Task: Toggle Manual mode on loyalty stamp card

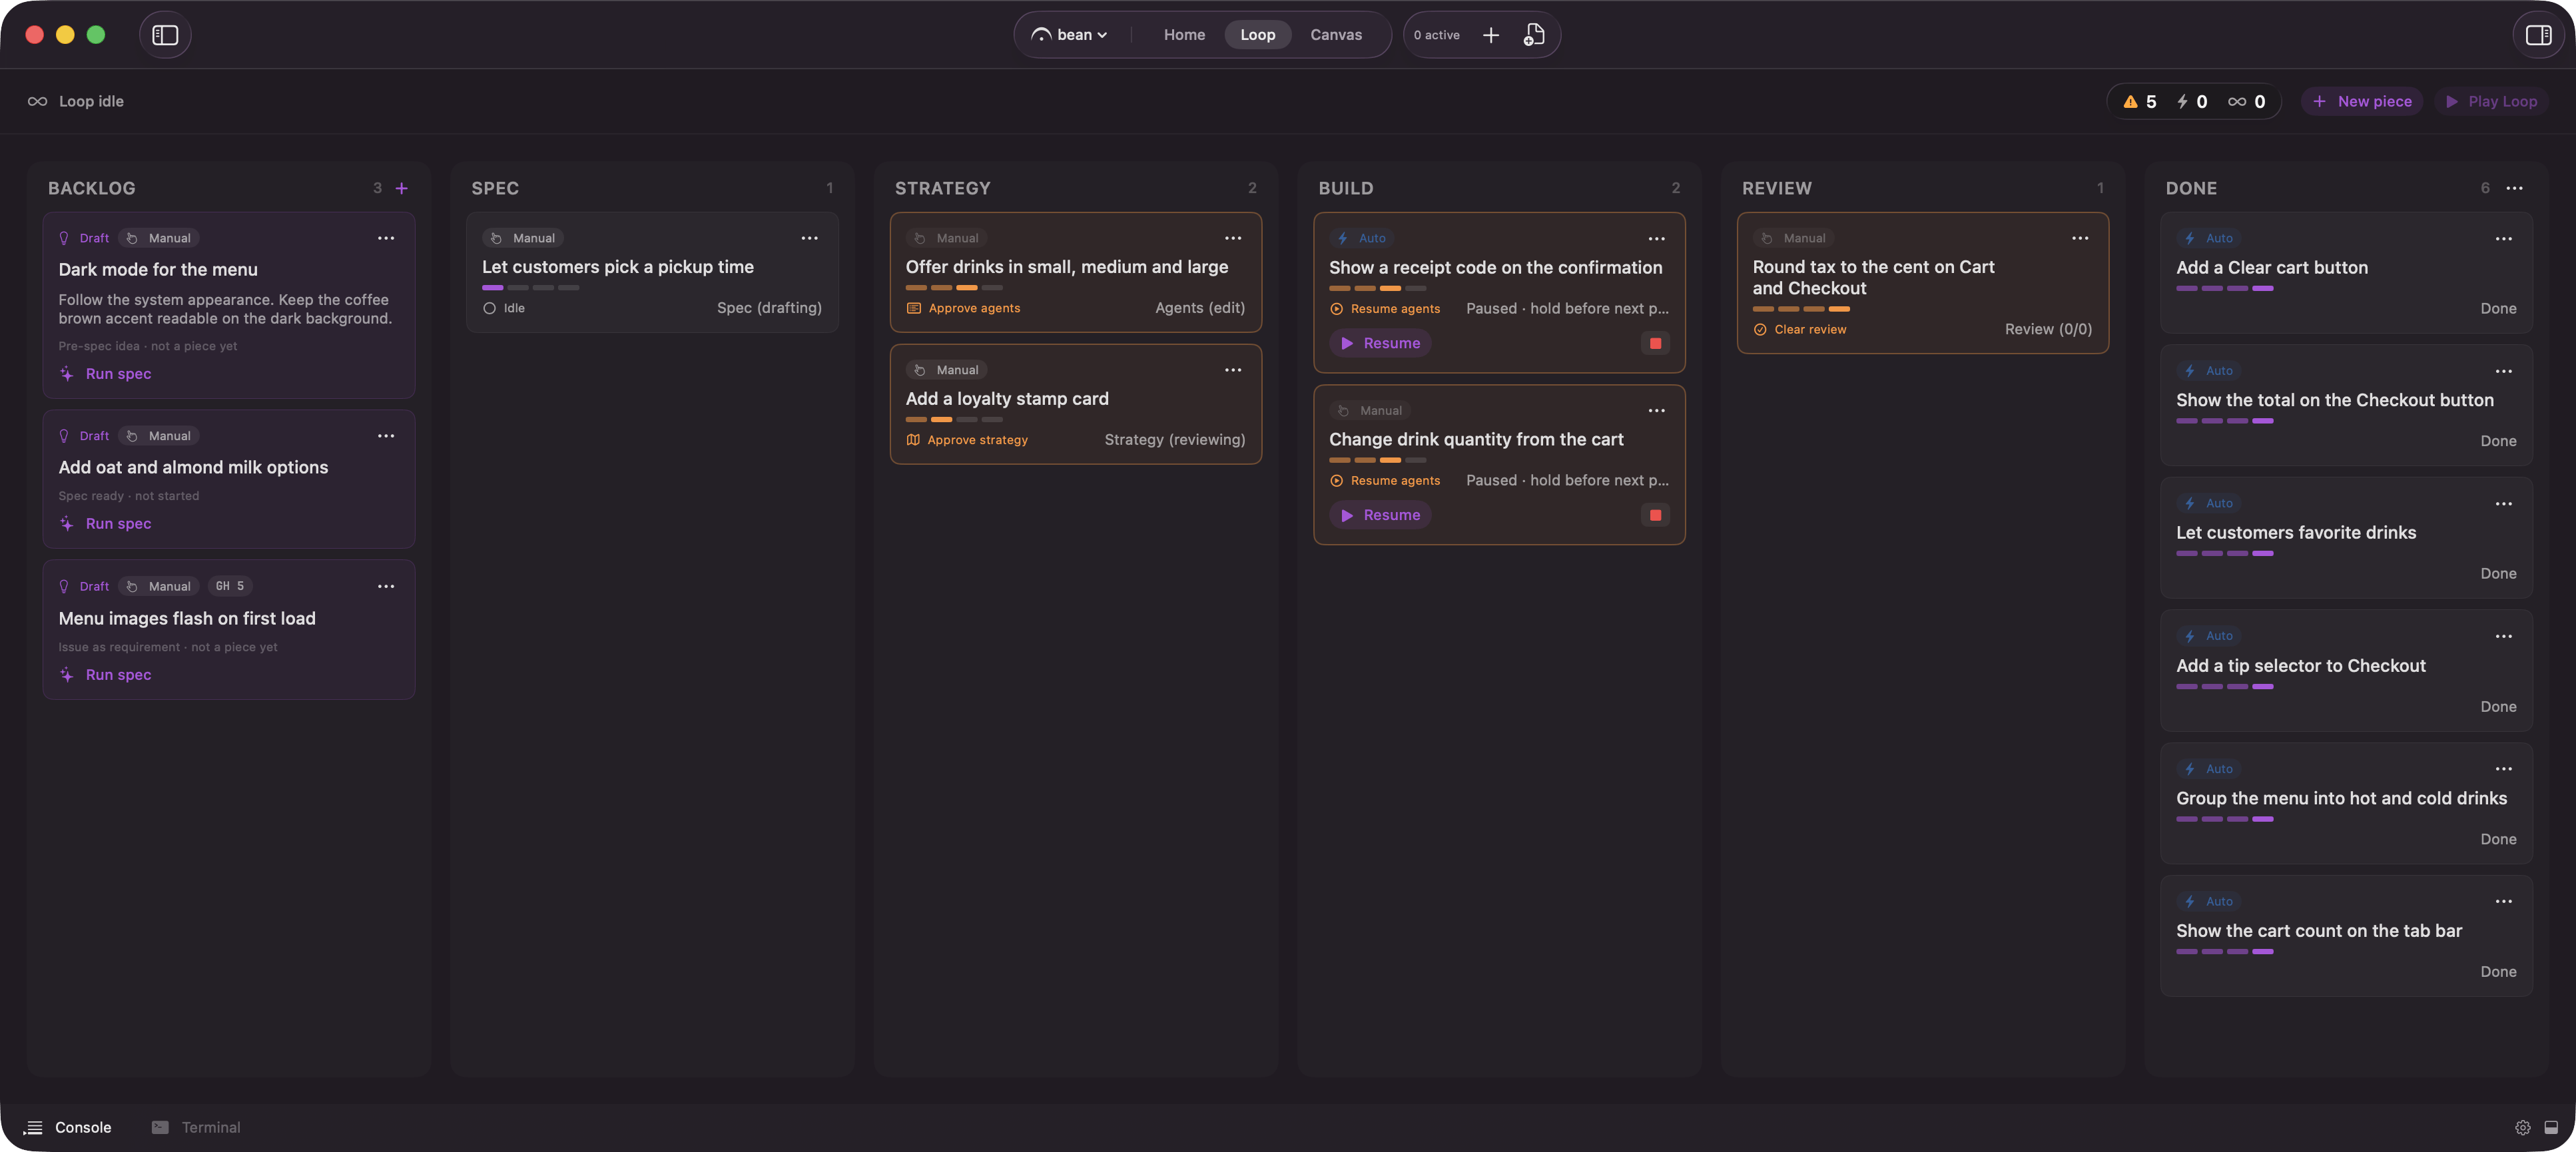Action: [x=946, y=370]
